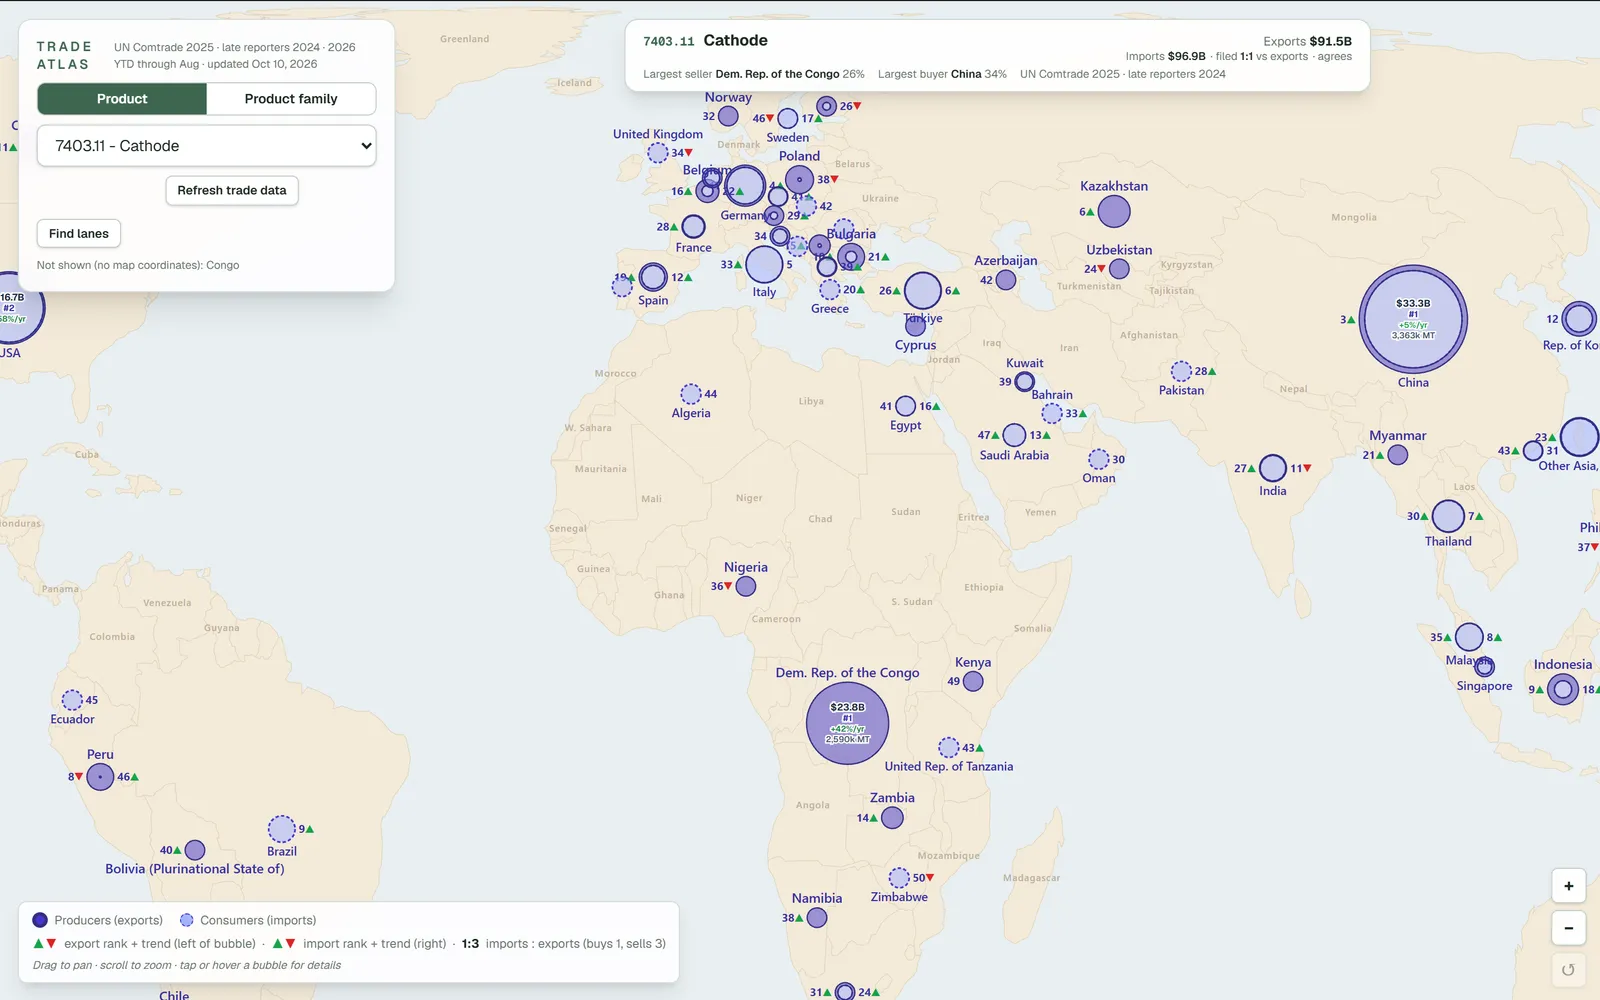
Task: Switch to the Product family tab
Action: click(291, 99)
